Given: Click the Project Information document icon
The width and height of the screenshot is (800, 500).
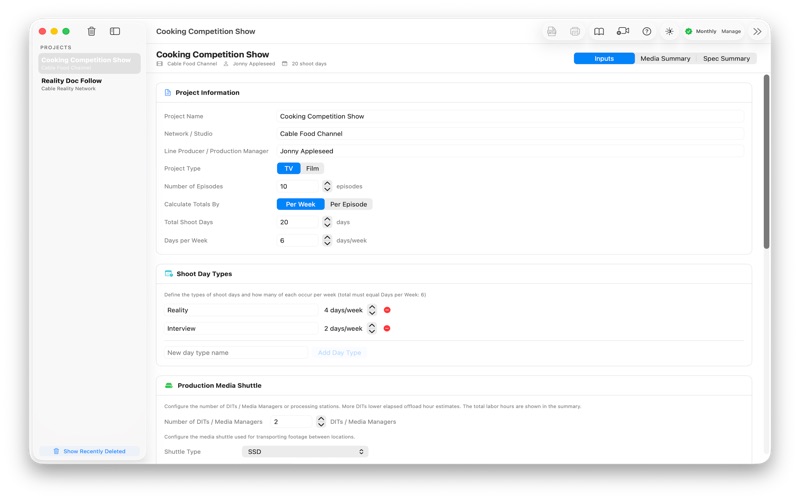Looking at the screenshot, I should 168,92.
